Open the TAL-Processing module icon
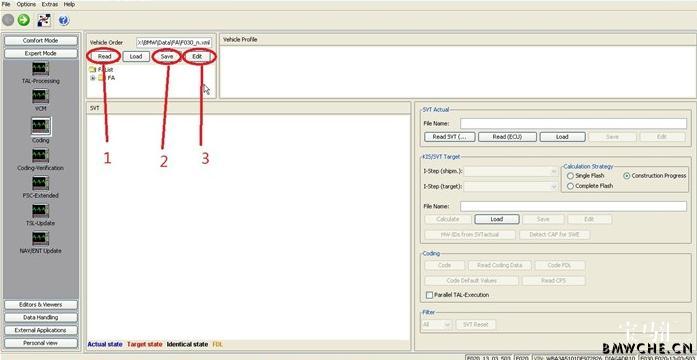The width and height of the screenshot is (697, 360). (40, 68)
